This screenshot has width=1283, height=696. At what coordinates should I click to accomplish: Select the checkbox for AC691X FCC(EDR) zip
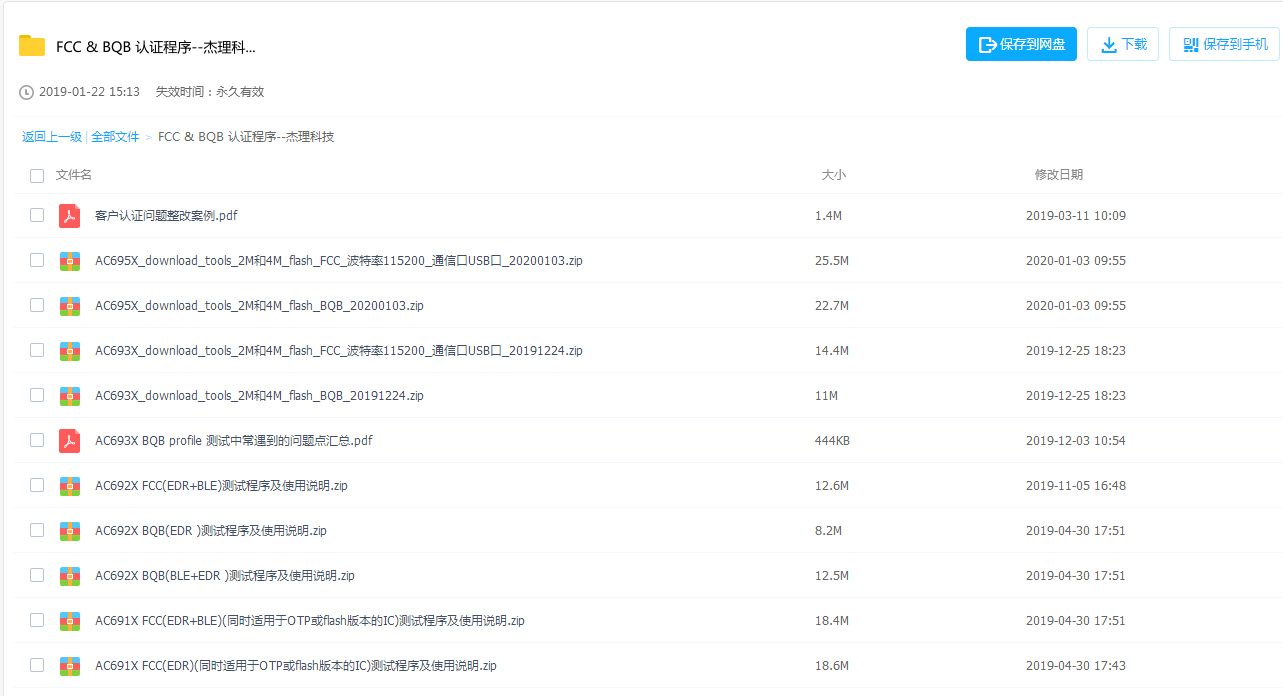click(37, 665)
